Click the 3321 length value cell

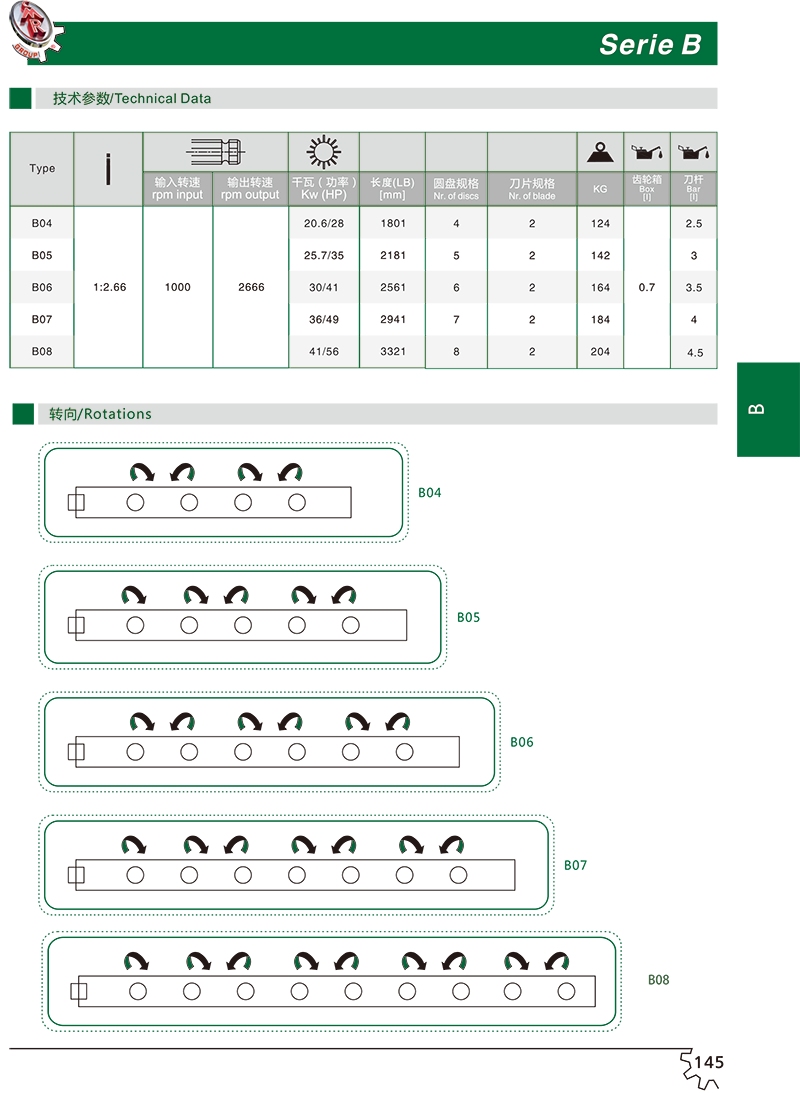(x=392, y=351)
